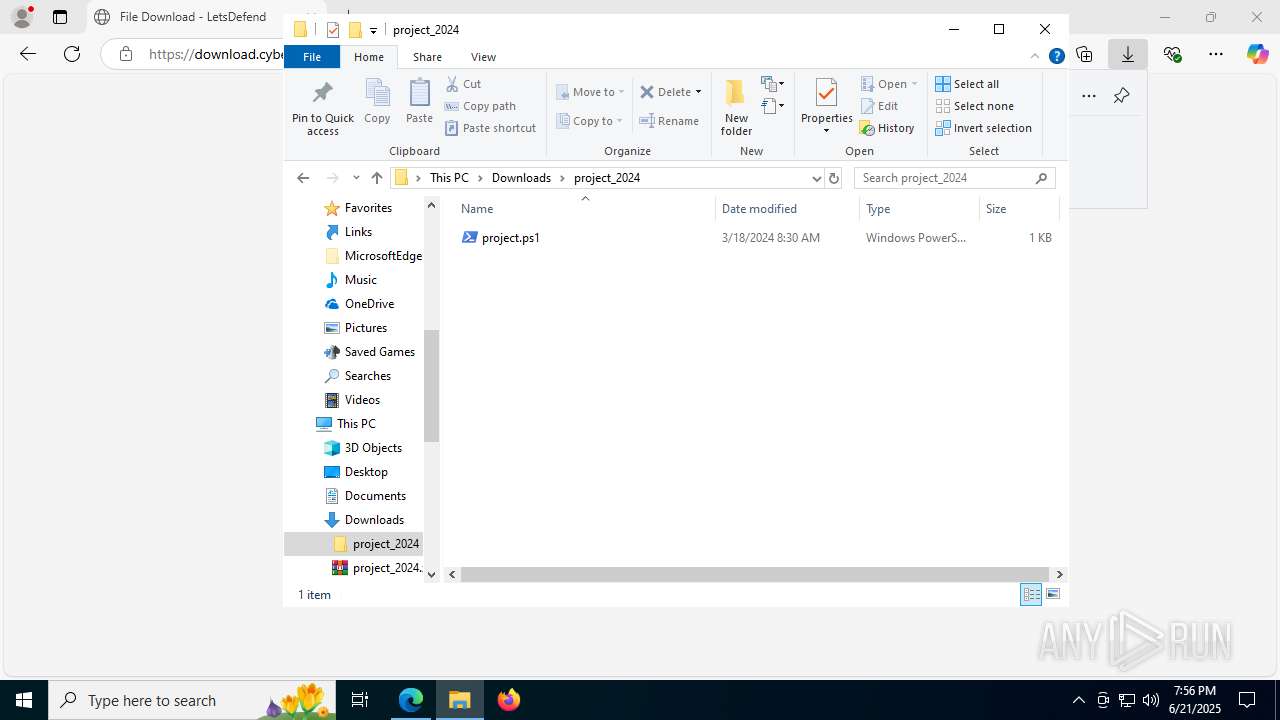The image size is (1280, 720).
Task: Open the New item dropdown
Action: tap(772, 84)
